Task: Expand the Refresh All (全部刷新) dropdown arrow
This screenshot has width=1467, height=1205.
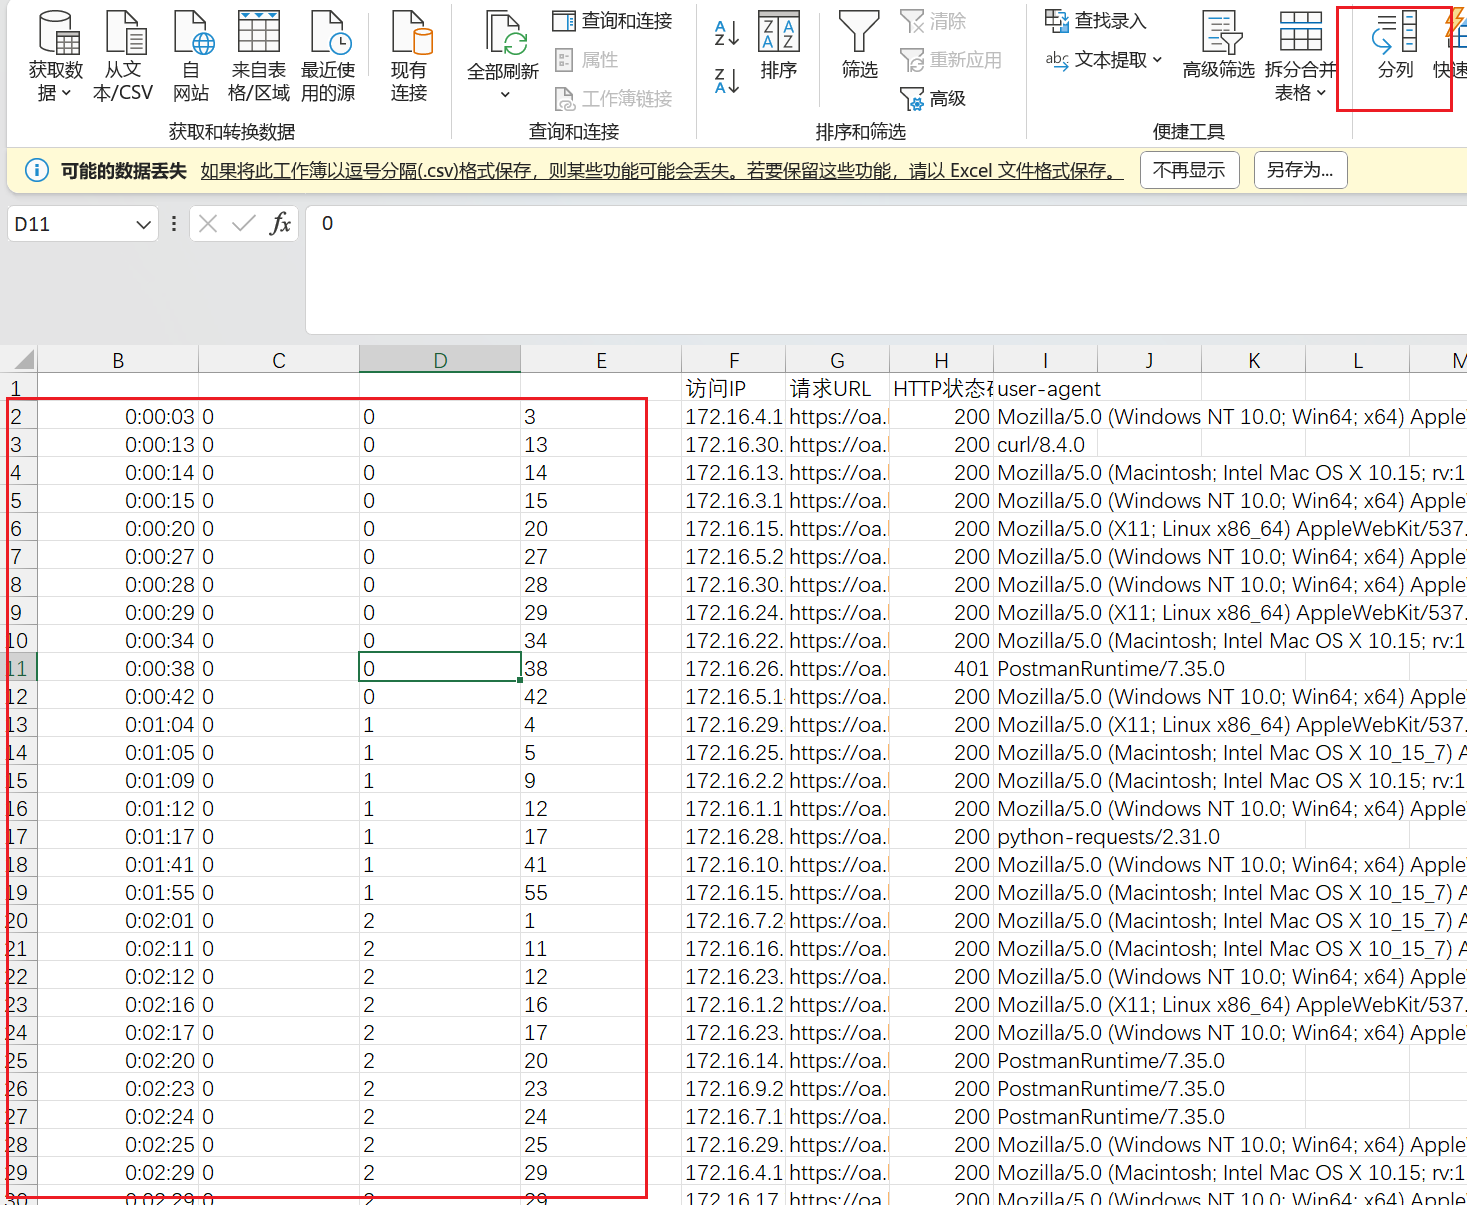Action: 504,95
